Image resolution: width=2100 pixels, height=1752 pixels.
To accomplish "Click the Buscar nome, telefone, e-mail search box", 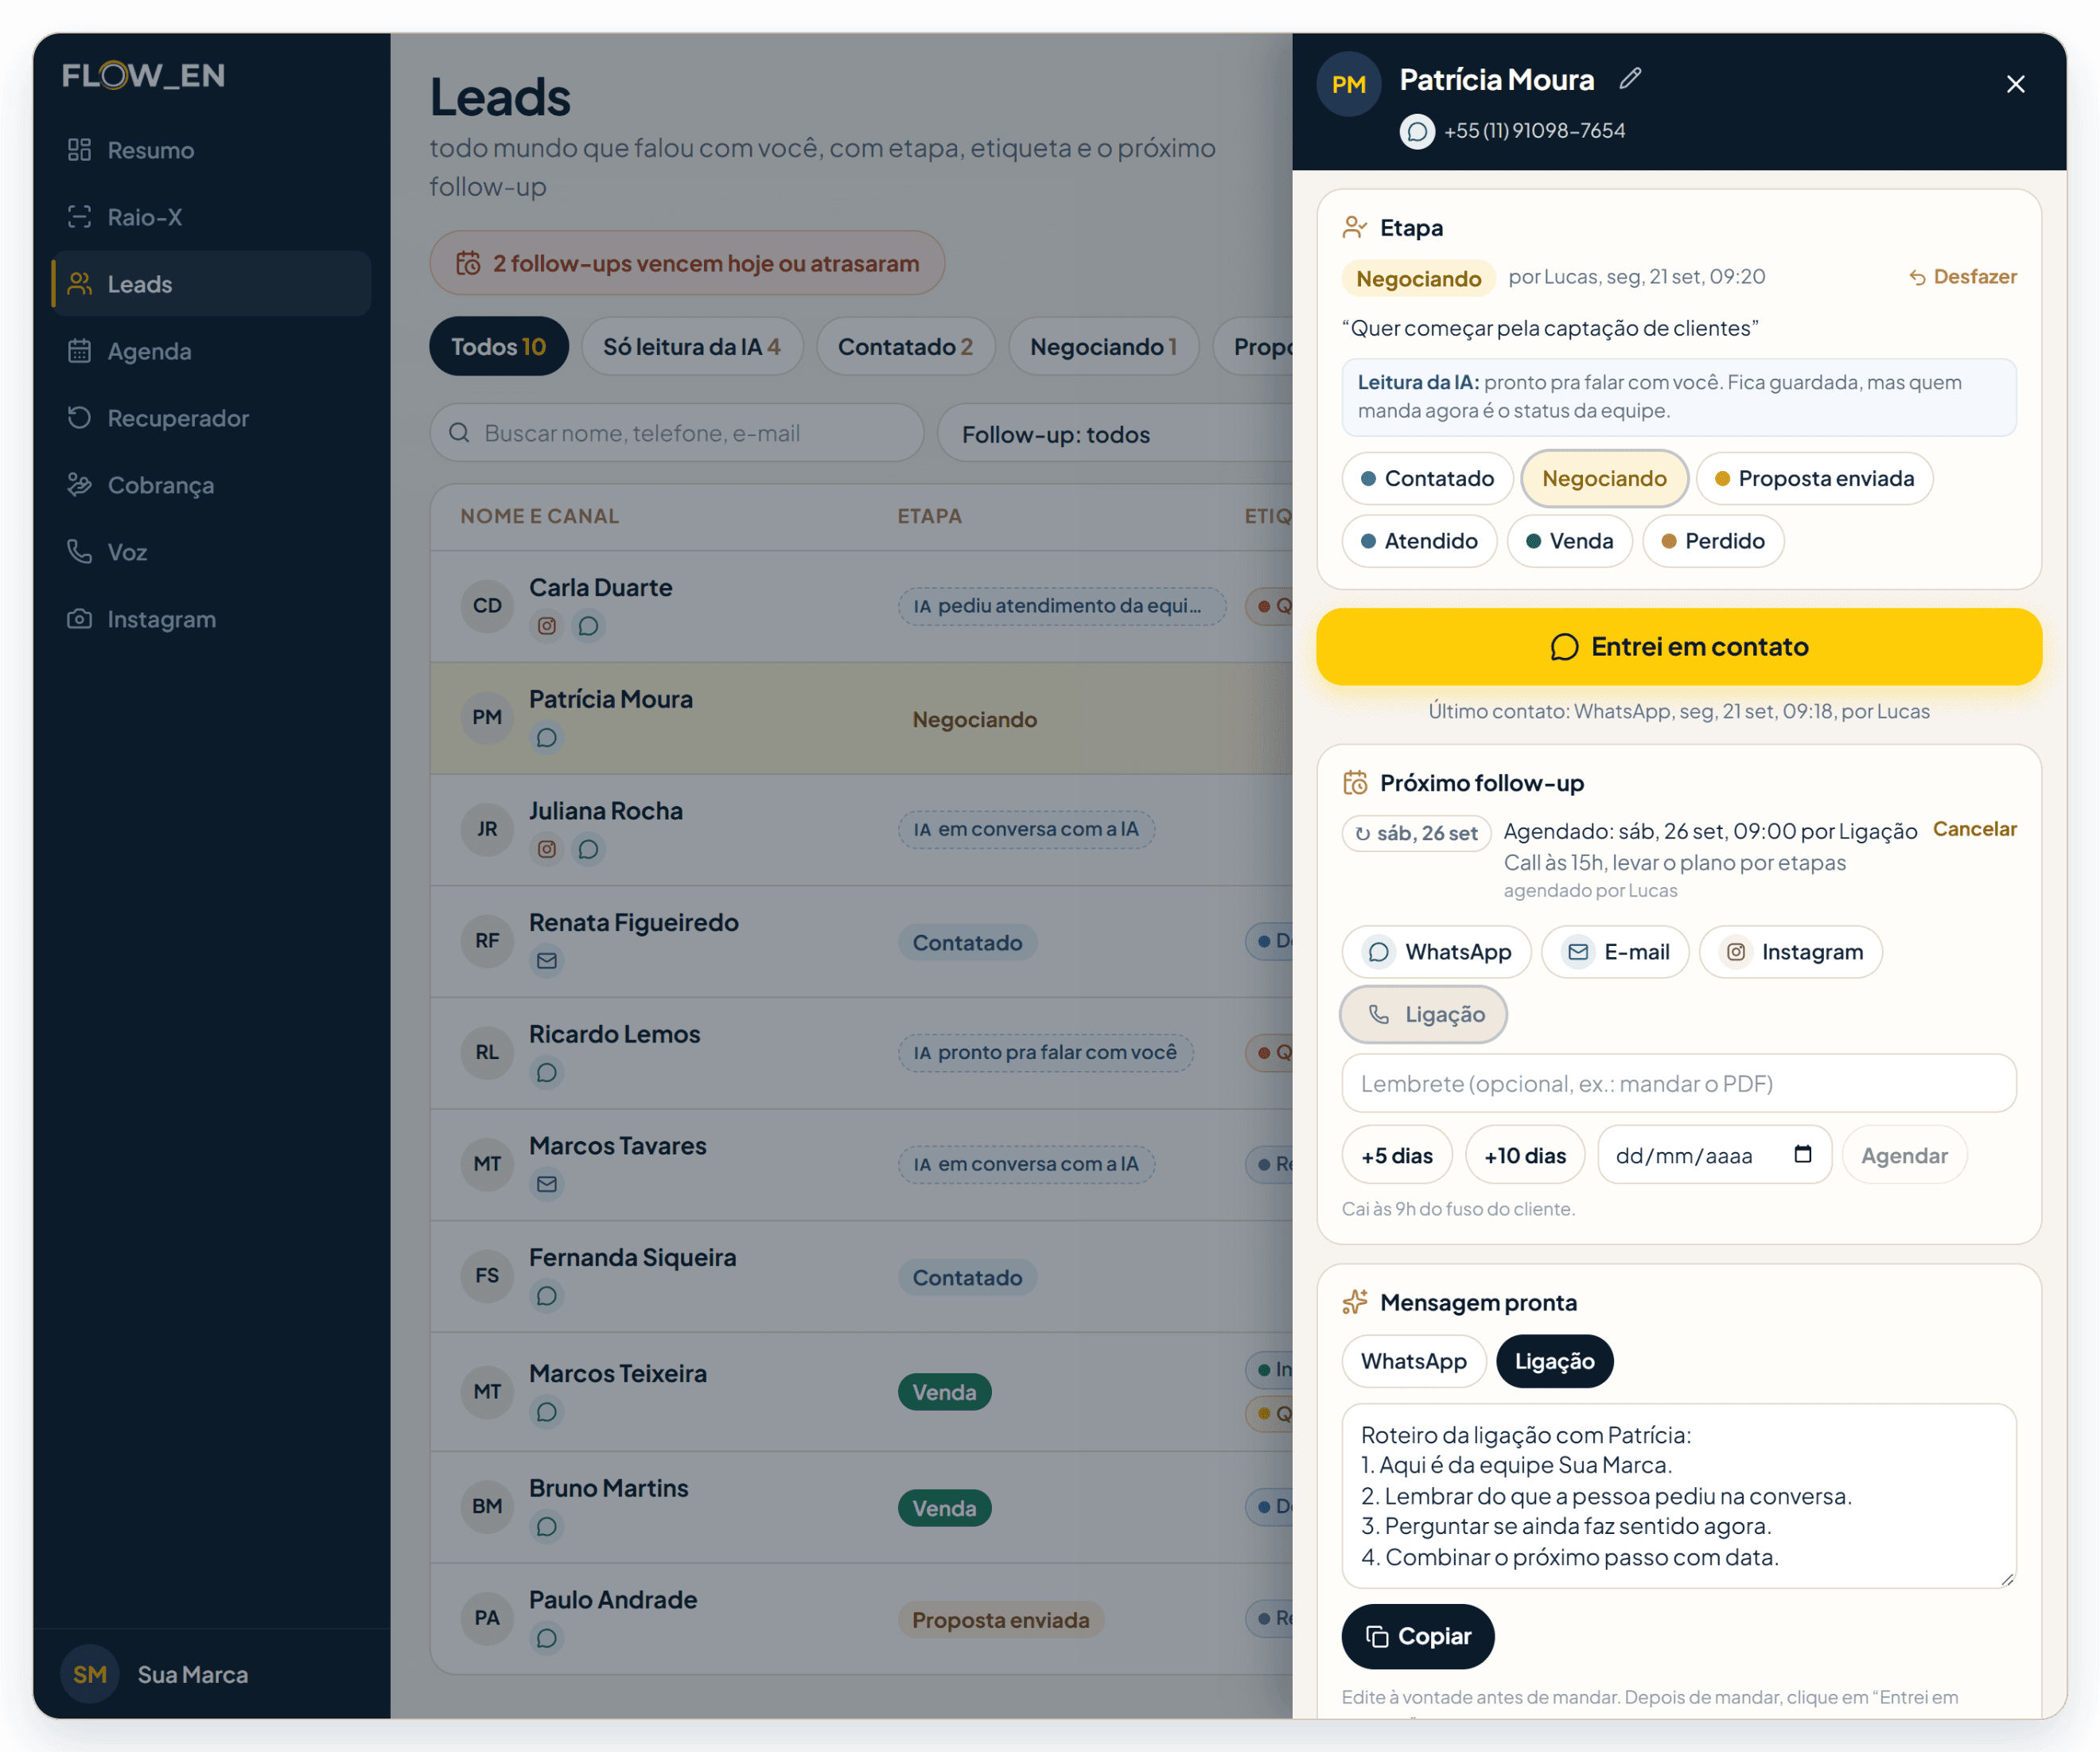I will click(x=677, y=433).
